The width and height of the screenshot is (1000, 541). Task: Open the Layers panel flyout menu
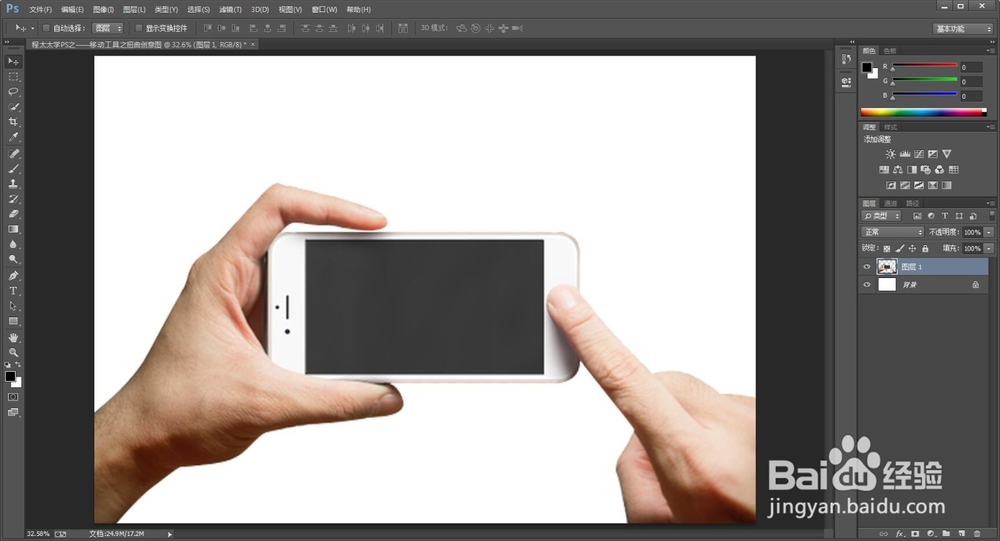[x=990, y=203]
